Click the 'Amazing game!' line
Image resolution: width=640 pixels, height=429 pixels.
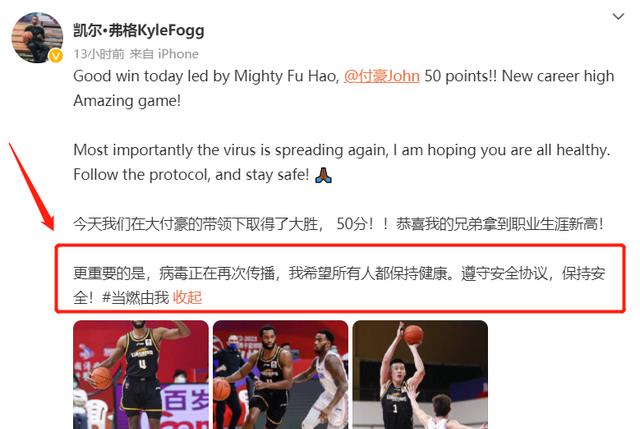127,101
